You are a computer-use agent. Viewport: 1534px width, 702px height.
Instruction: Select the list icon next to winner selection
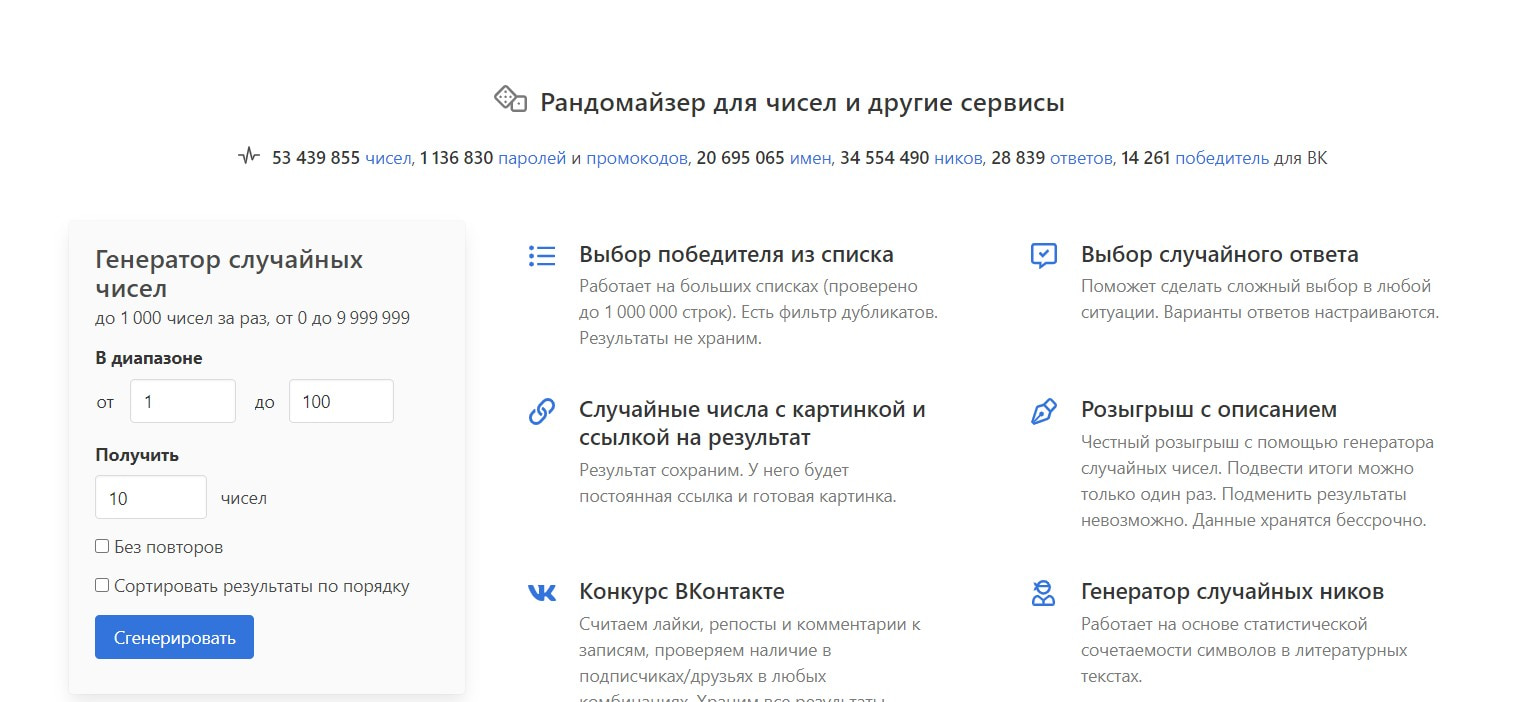541,255
